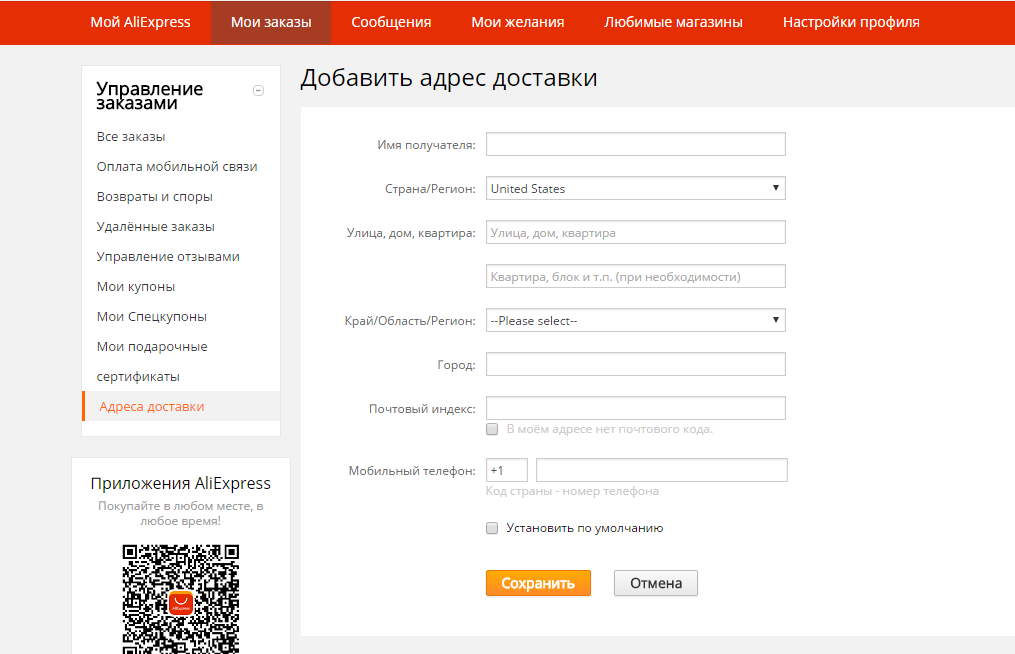Click the Улица, дом, квартира field
Viewport: 1015px width, 654px height.
coord(636,232)
